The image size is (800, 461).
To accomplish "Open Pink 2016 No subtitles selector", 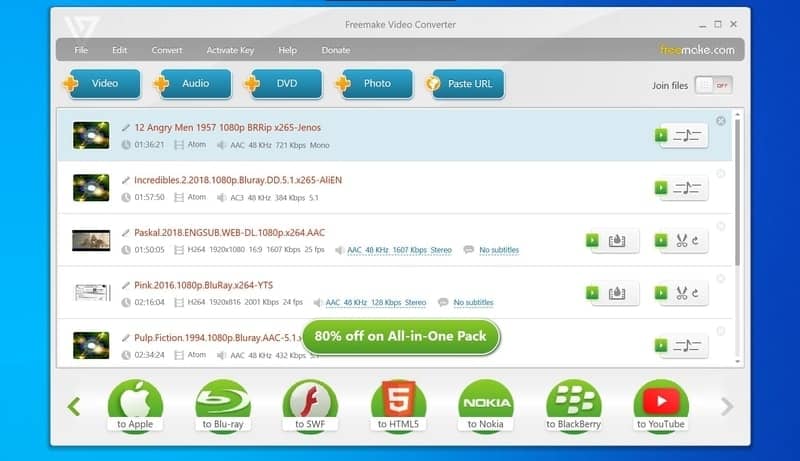I will click(x=473, y=302).
